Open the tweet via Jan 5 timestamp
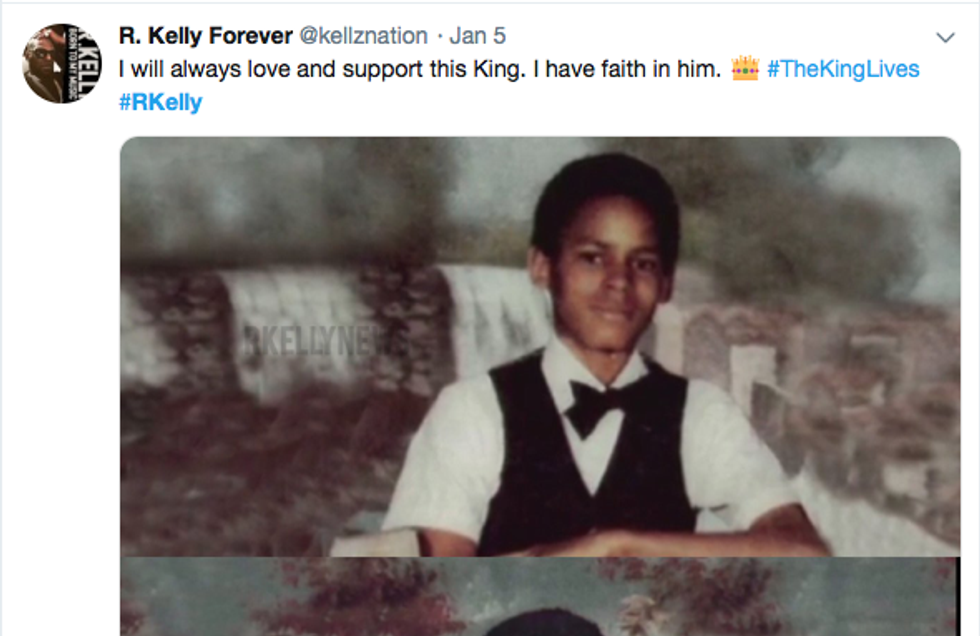Viewport: 980px width, 636px height. (477, 36)
